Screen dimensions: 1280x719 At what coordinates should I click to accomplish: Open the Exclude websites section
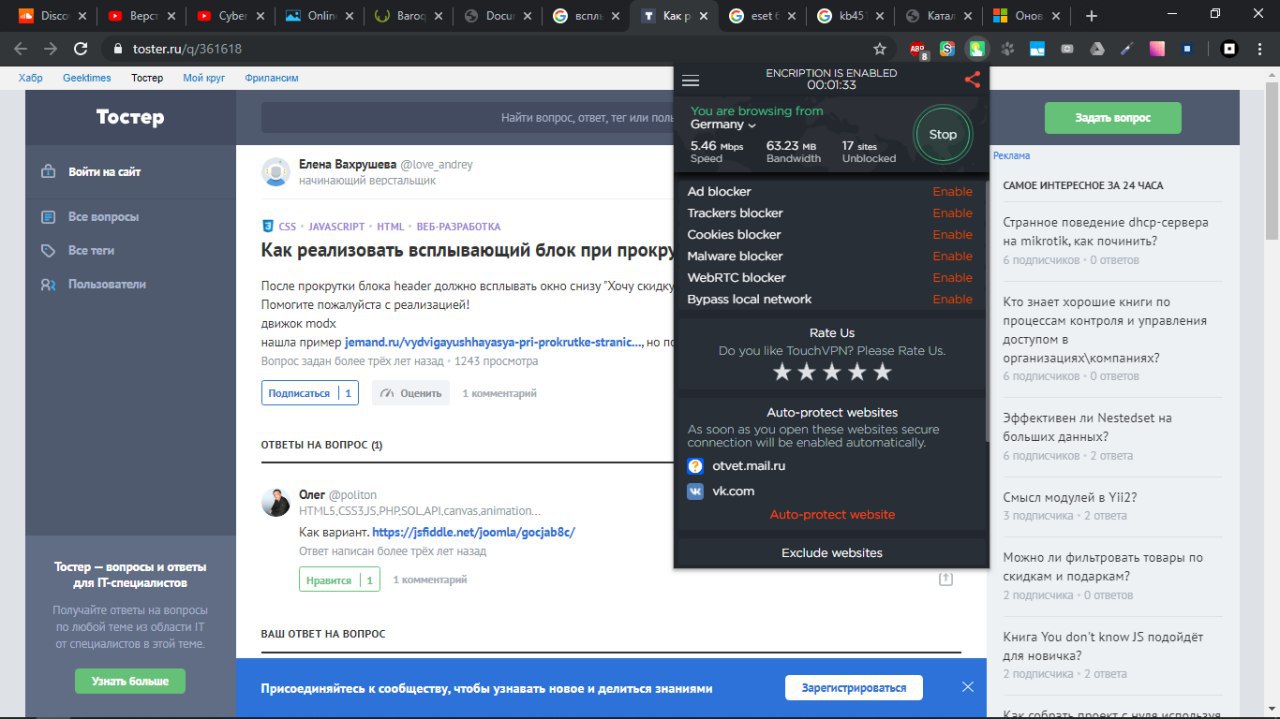point(832,553)
